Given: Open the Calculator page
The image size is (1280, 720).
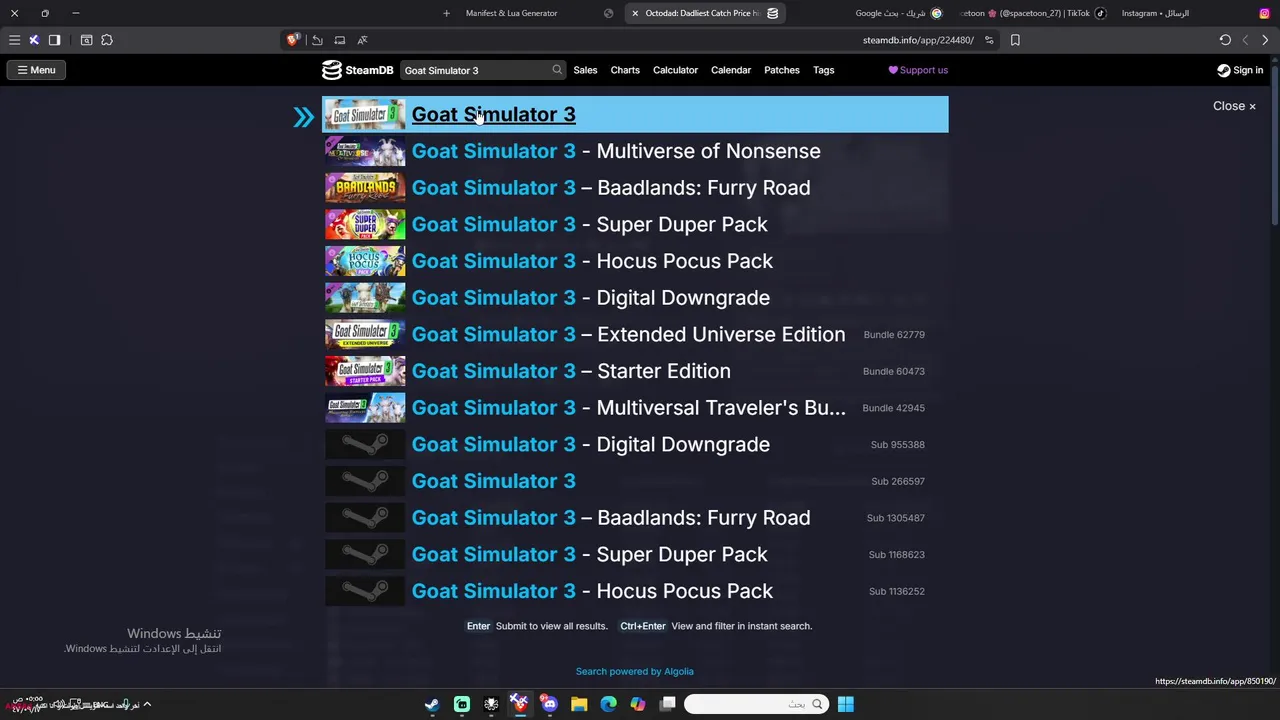Looking at the screenshot, I should click(x=675, y=70).
